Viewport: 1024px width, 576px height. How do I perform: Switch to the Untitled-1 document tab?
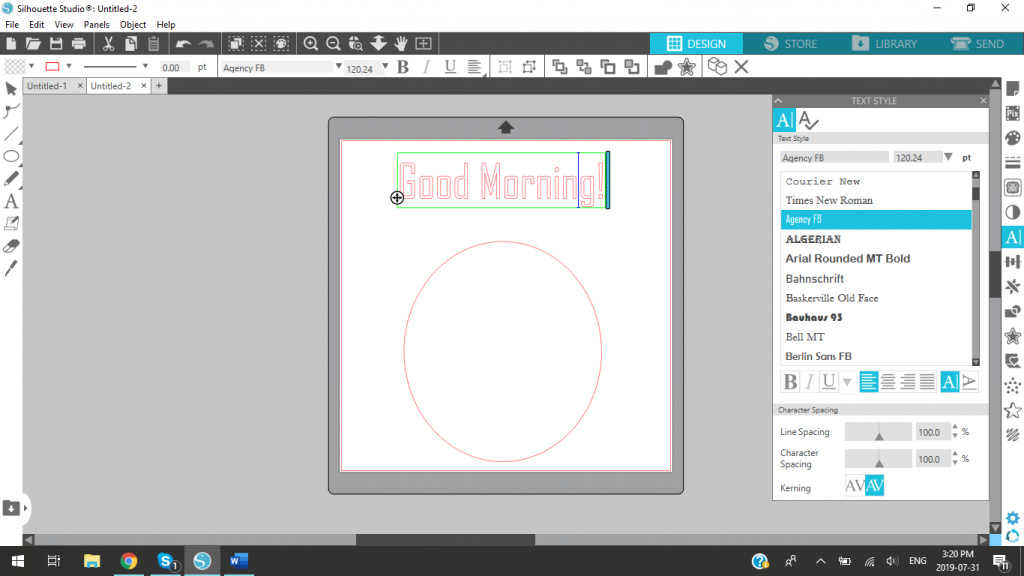47,86
